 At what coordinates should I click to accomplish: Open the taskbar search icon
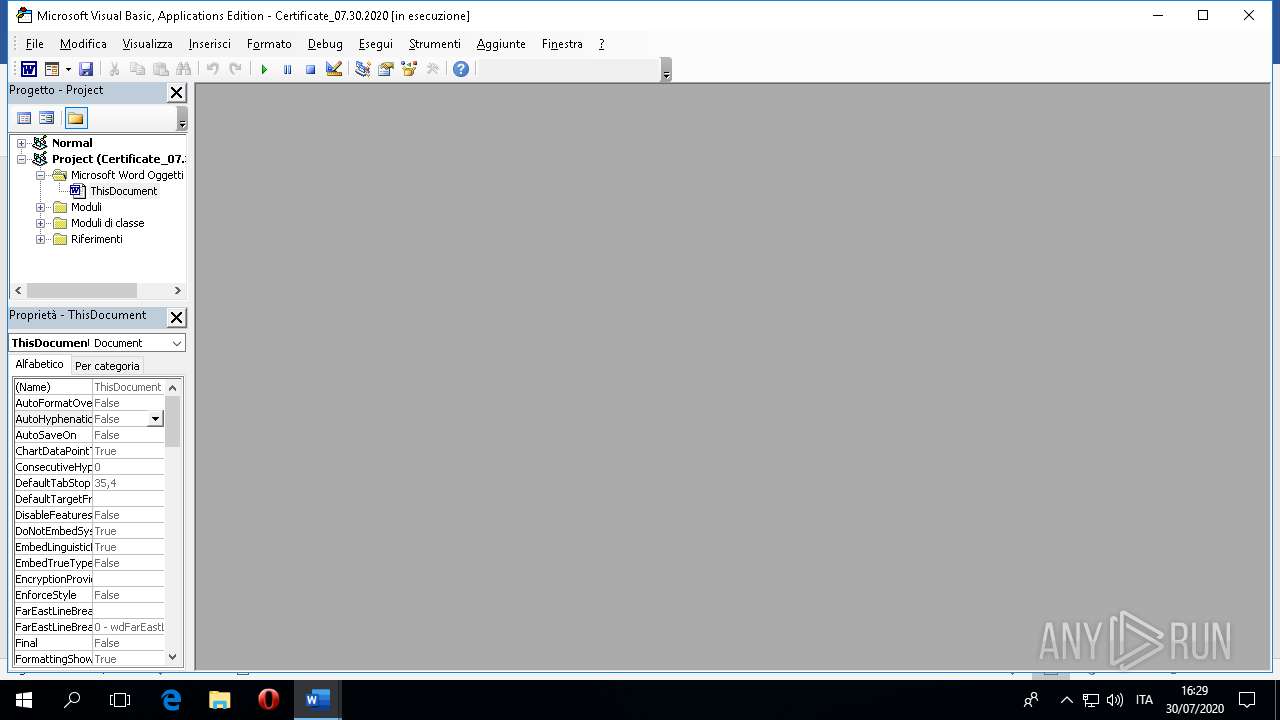click(x=72, y=700)
